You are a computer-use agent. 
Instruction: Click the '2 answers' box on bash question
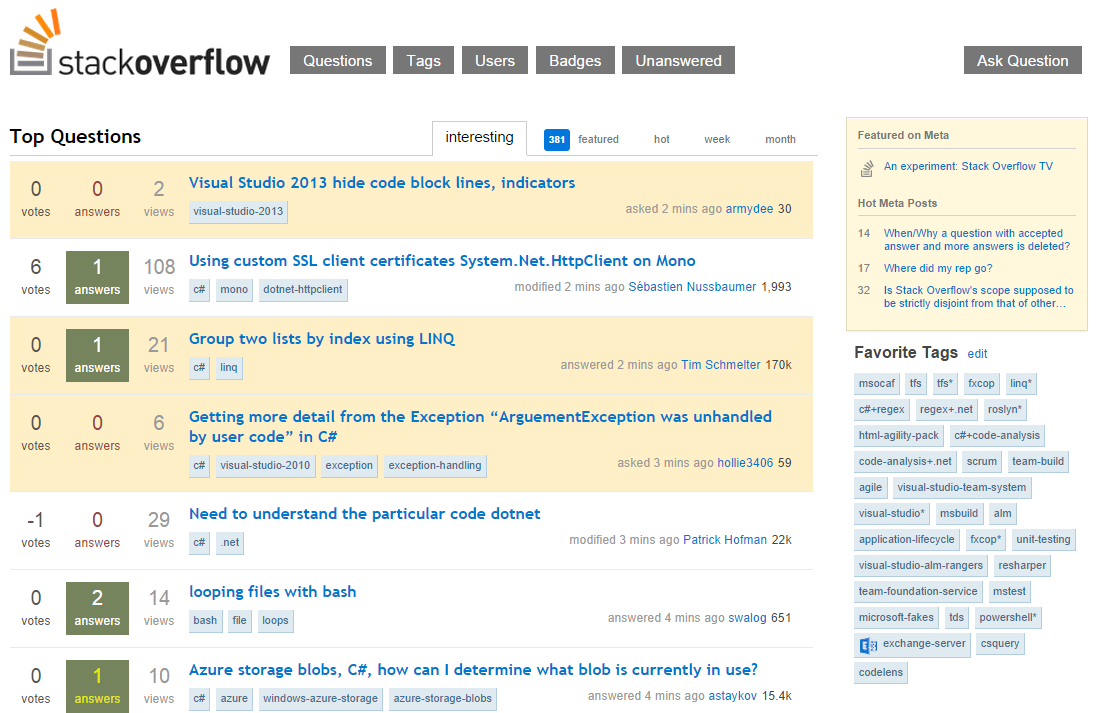coord(97,608)
